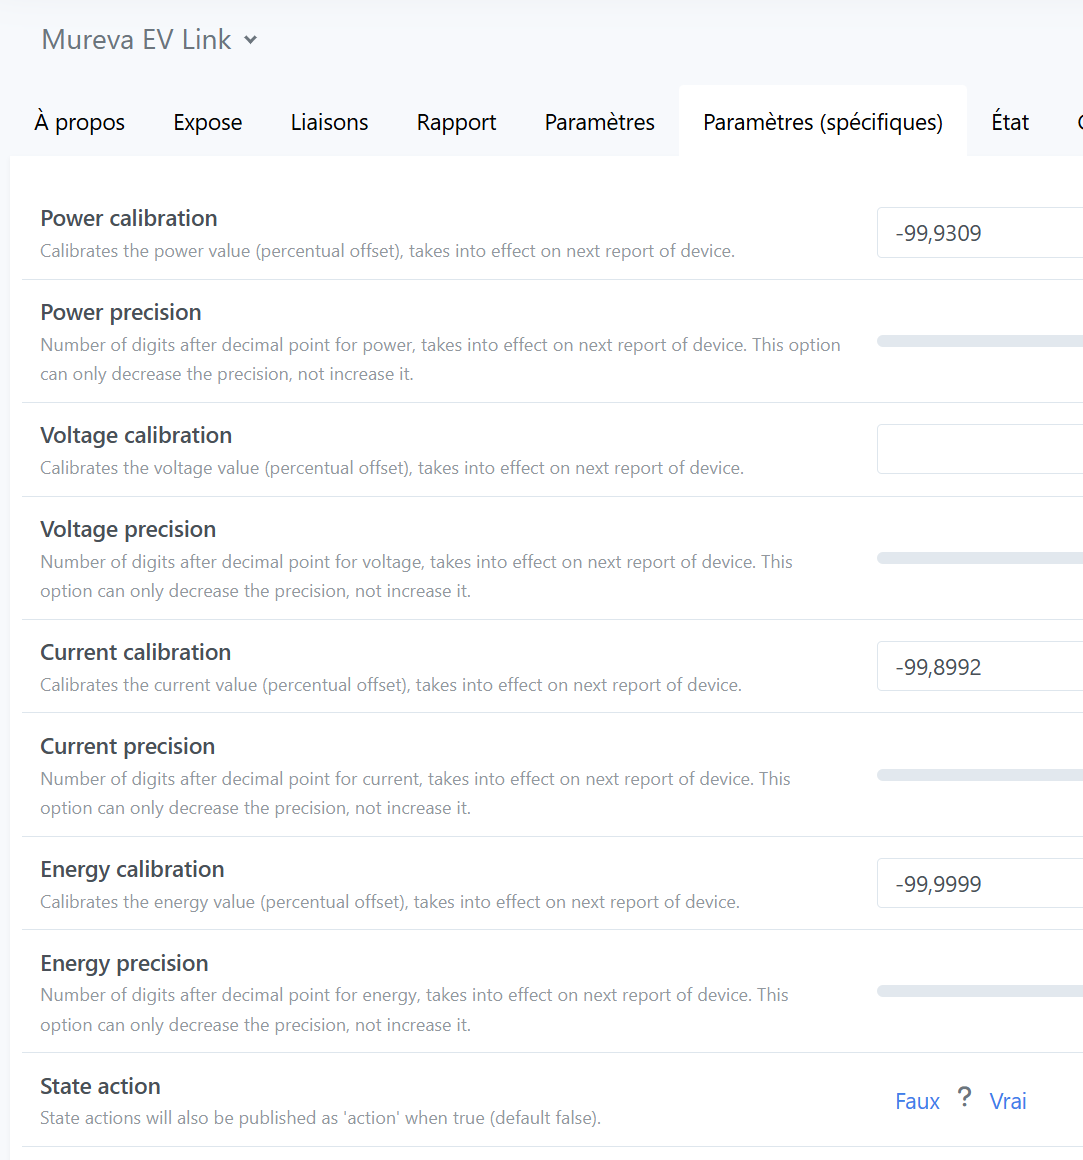Adjust the Power precision slider
This screenshot has height=1160, width=1083.
click(980, 341)
